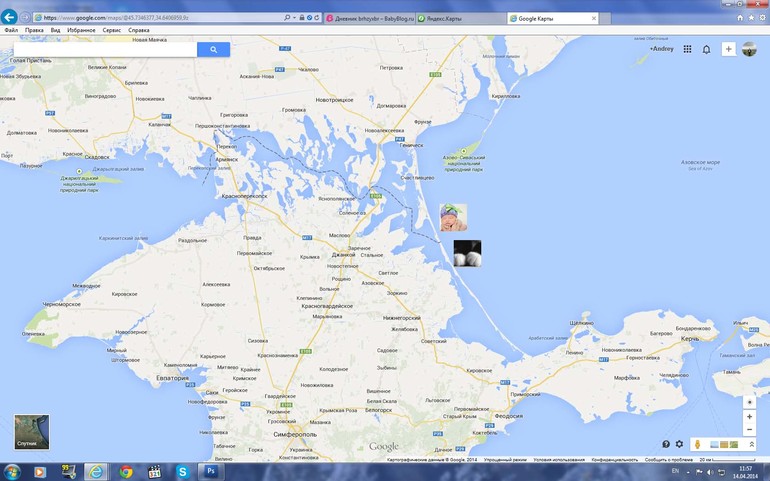This screenshot has height=481, width=770.
Task: Open the address bar search dropdown arrow
Action: tap(294, 18)
